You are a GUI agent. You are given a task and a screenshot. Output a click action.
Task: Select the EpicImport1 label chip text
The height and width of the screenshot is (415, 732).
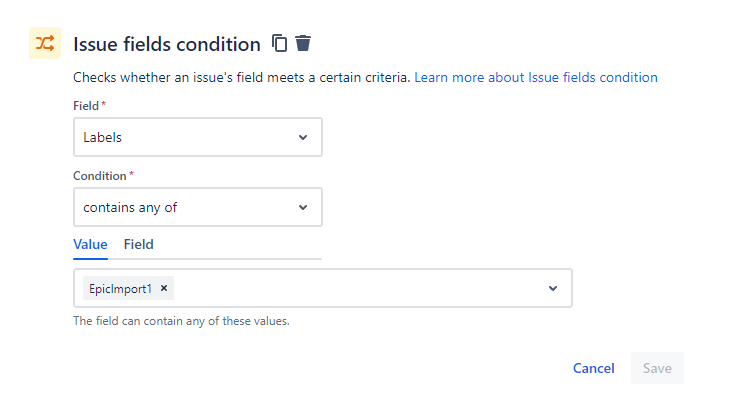pyautogui.click(x=120, y=288)
